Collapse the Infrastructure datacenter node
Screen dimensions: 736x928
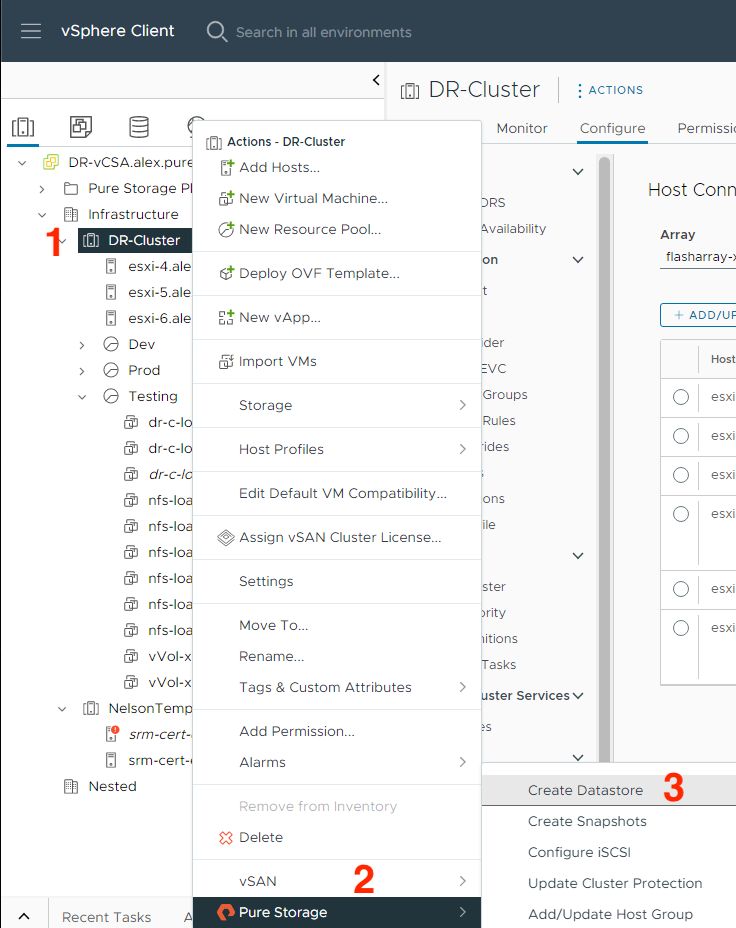pyautogui.click(x=42, y=214)
